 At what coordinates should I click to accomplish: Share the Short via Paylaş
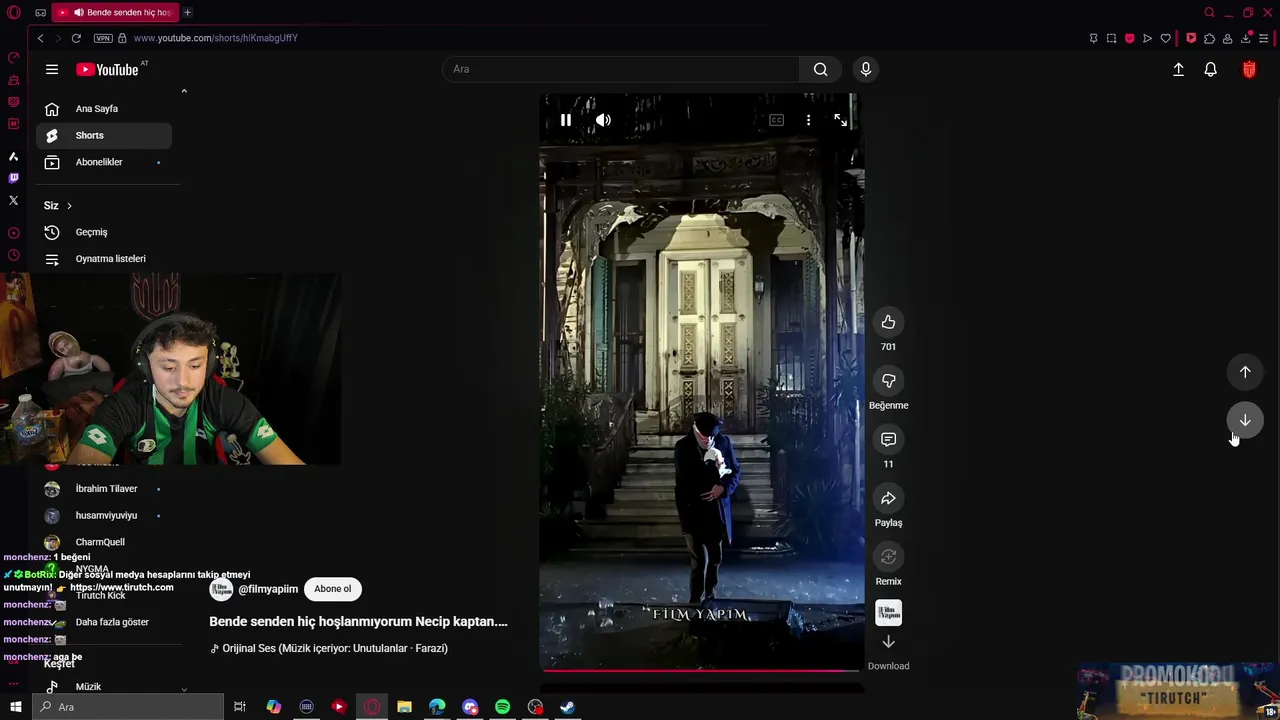click(888, 498)
